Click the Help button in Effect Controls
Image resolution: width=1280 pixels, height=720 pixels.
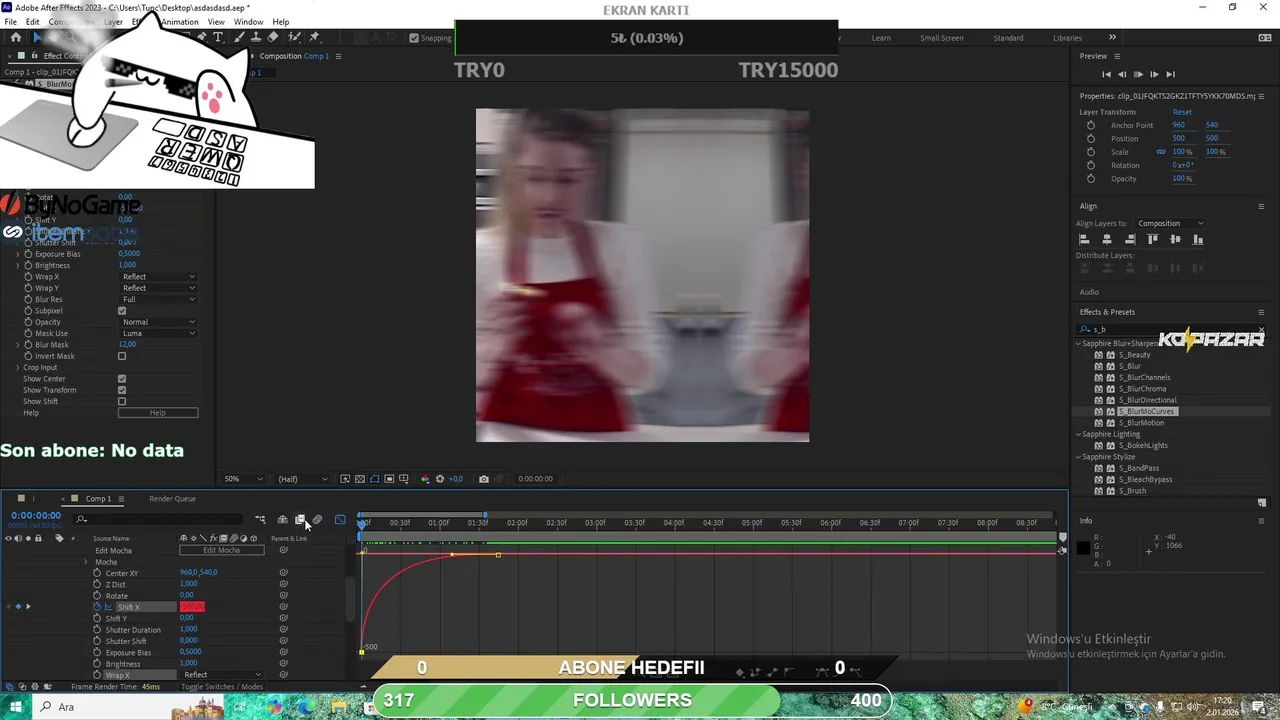pyautogui.click(x=158, y=413)
